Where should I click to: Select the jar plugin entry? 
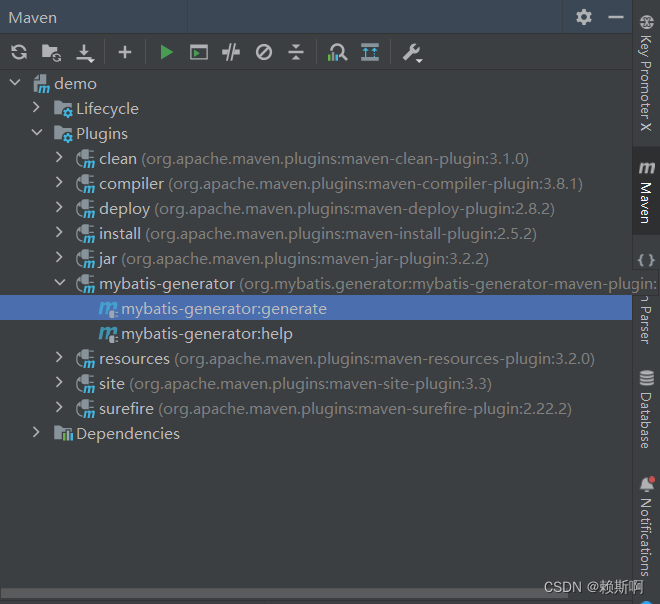click(316, 258)
